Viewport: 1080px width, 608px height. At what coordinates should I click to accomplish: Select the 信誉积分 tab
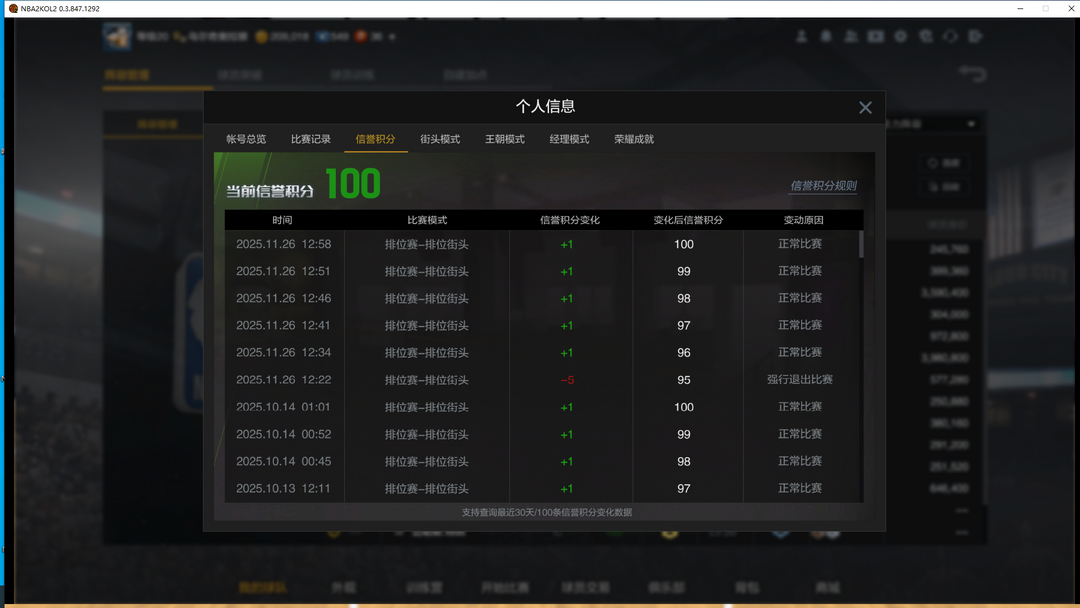tap(375, 139)
